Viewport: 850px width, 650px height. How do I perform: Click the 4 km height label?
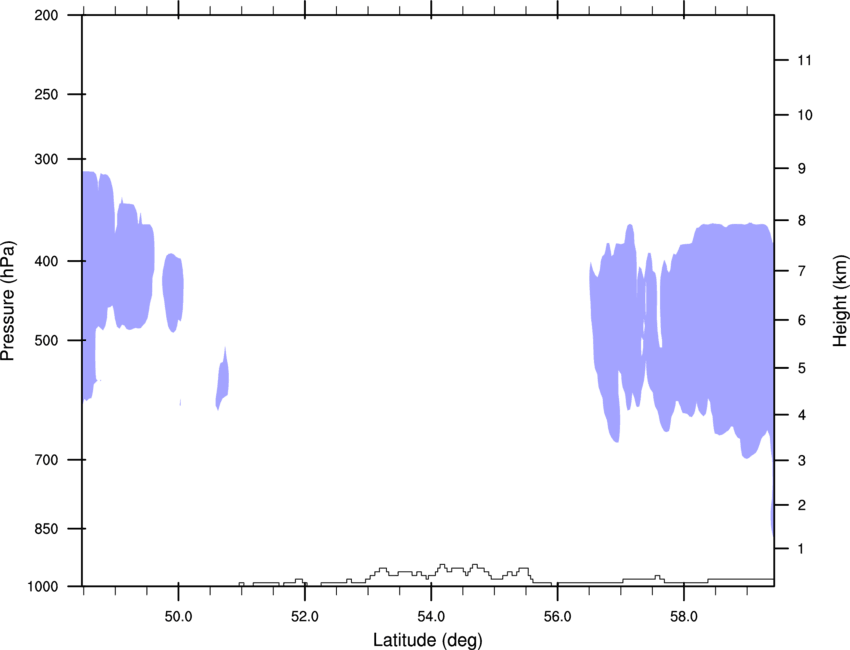(802, 415)
